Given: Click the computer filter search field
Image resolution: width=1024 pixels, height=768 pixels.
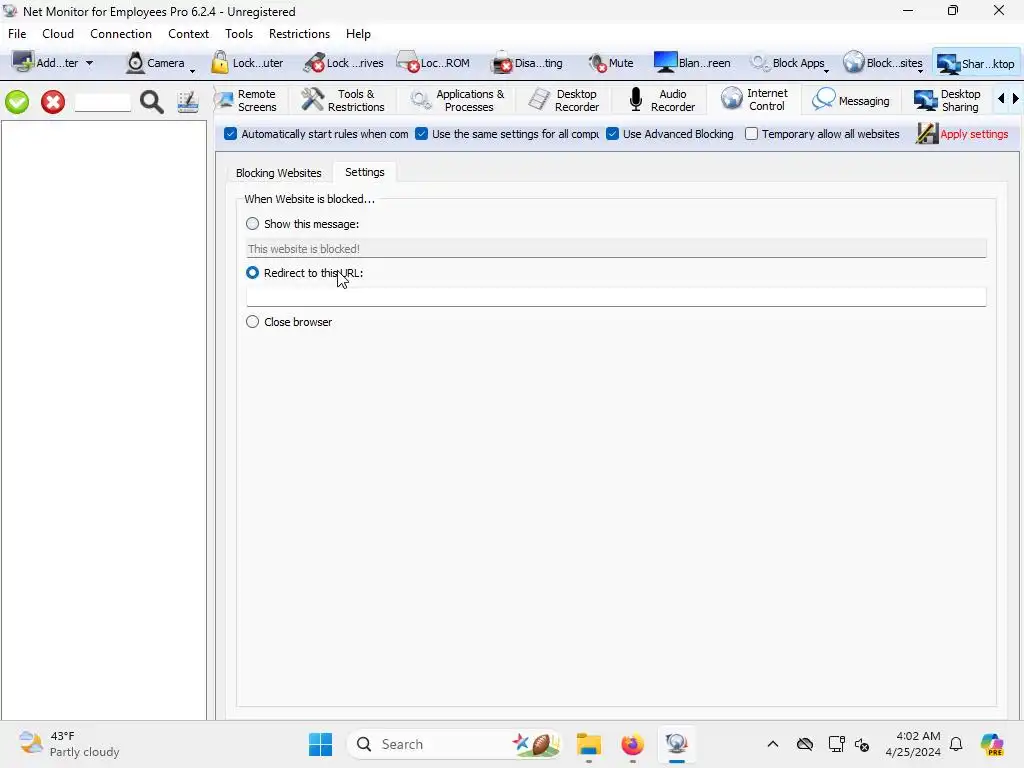Looking at the screenshot, I should coord(103,102).
